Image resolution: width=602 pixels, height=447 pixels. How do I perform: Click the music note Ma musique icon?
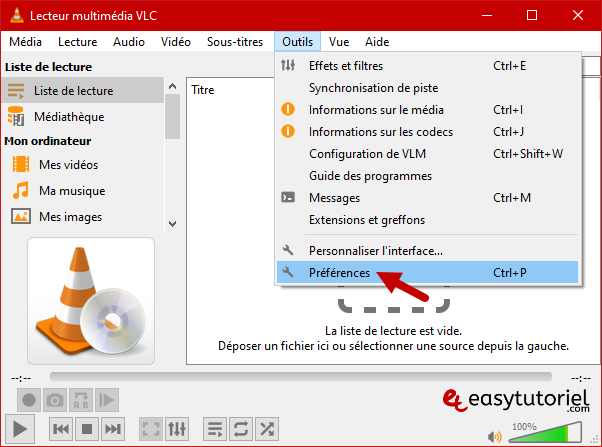[x=21, y=190]
